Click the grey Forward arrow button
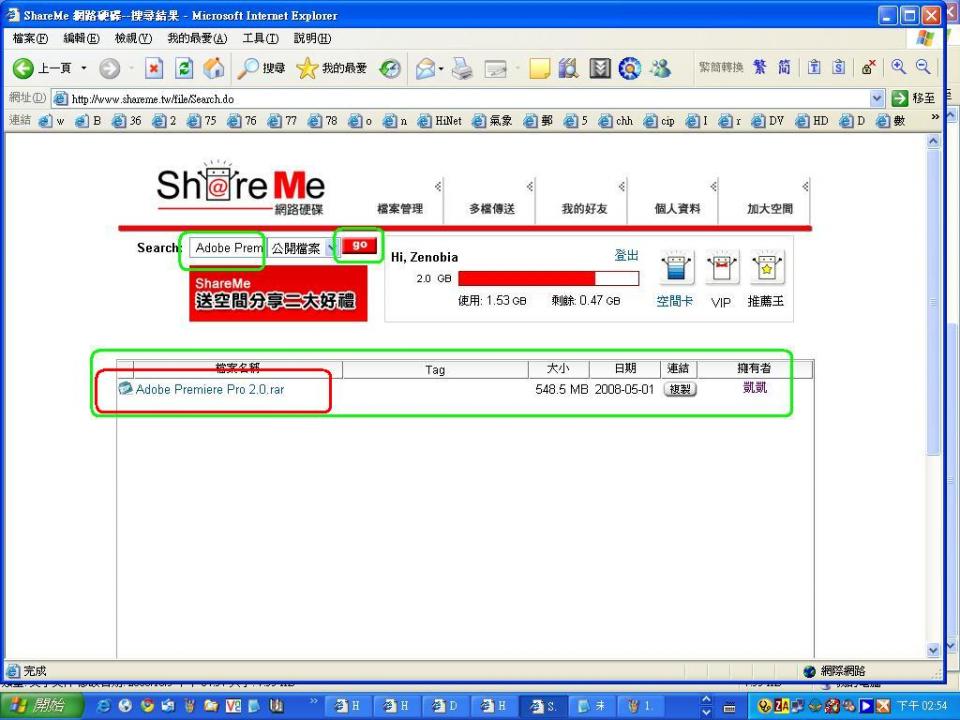960x720 pixels. pyautogui.click(x=110, y=68)
